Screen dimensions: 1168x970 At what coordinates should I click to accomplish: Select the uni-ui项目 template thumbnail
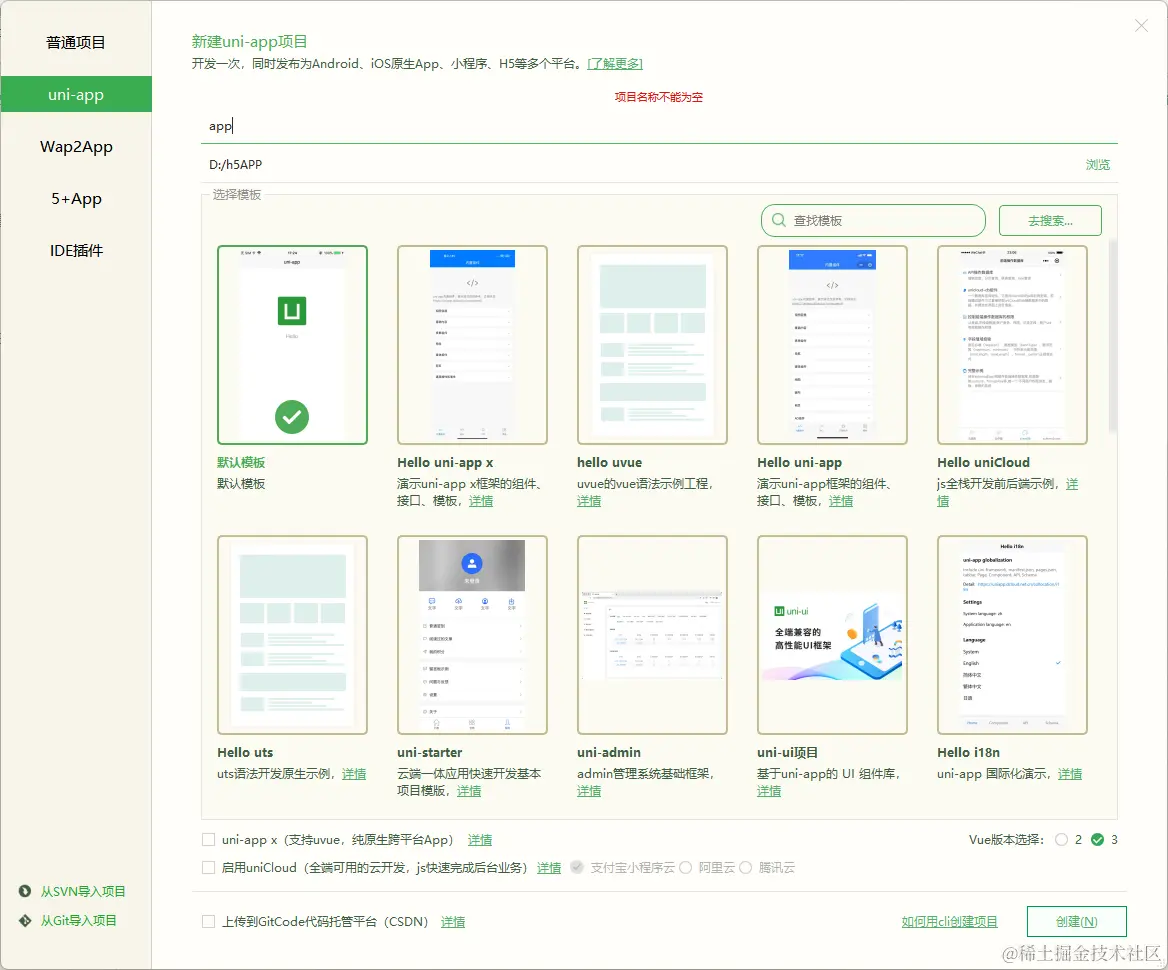[x=832, y=635]
